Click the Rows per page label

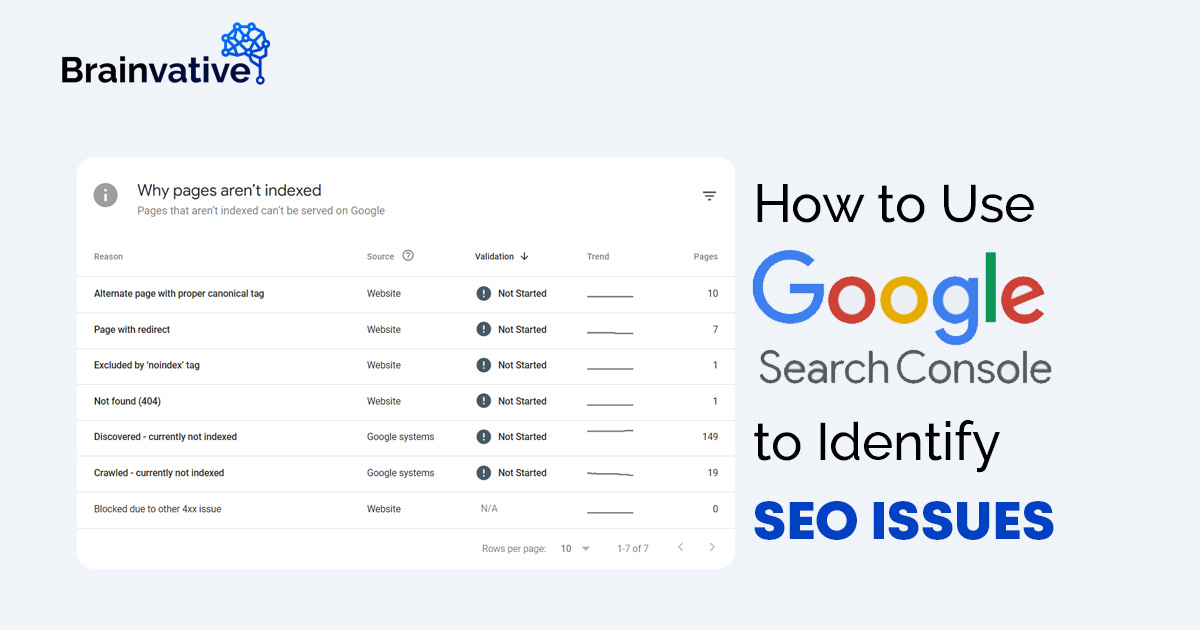[514, 549]
